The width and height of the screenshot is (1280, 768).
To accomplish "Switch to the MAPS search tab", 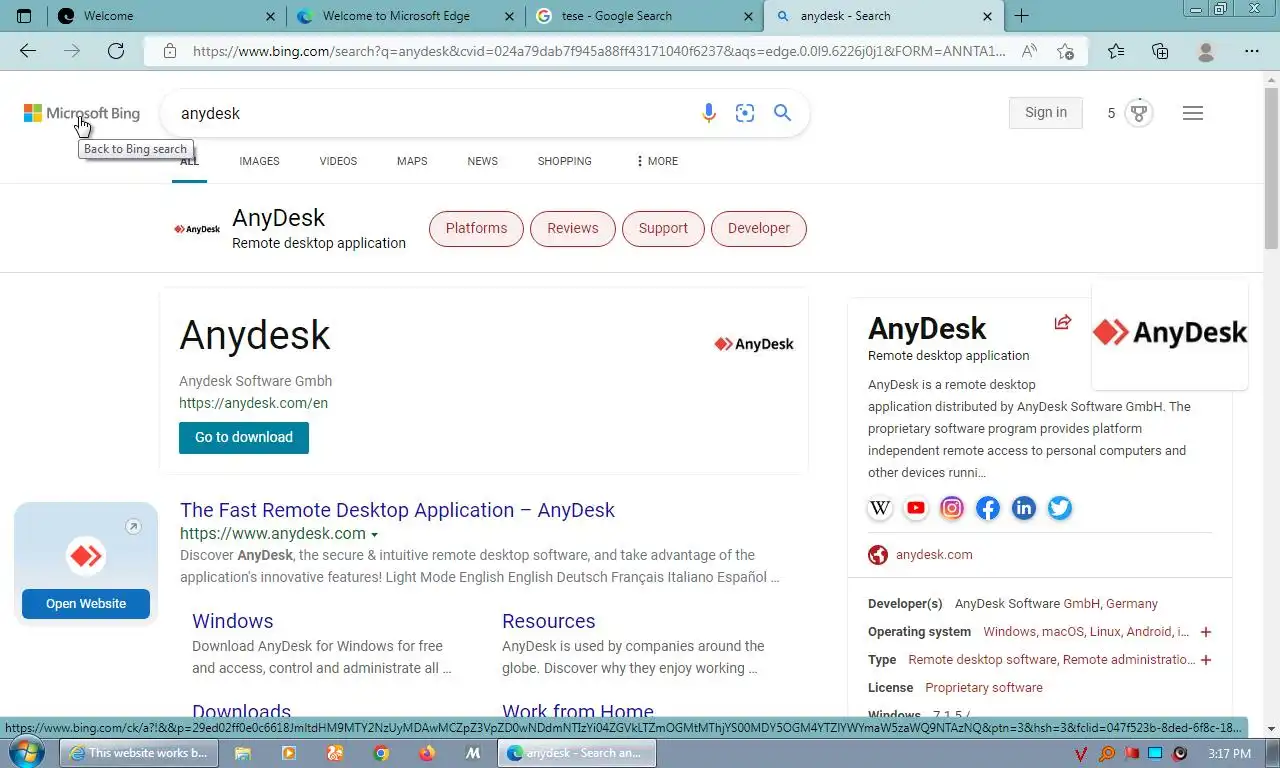I will [412, 161].
